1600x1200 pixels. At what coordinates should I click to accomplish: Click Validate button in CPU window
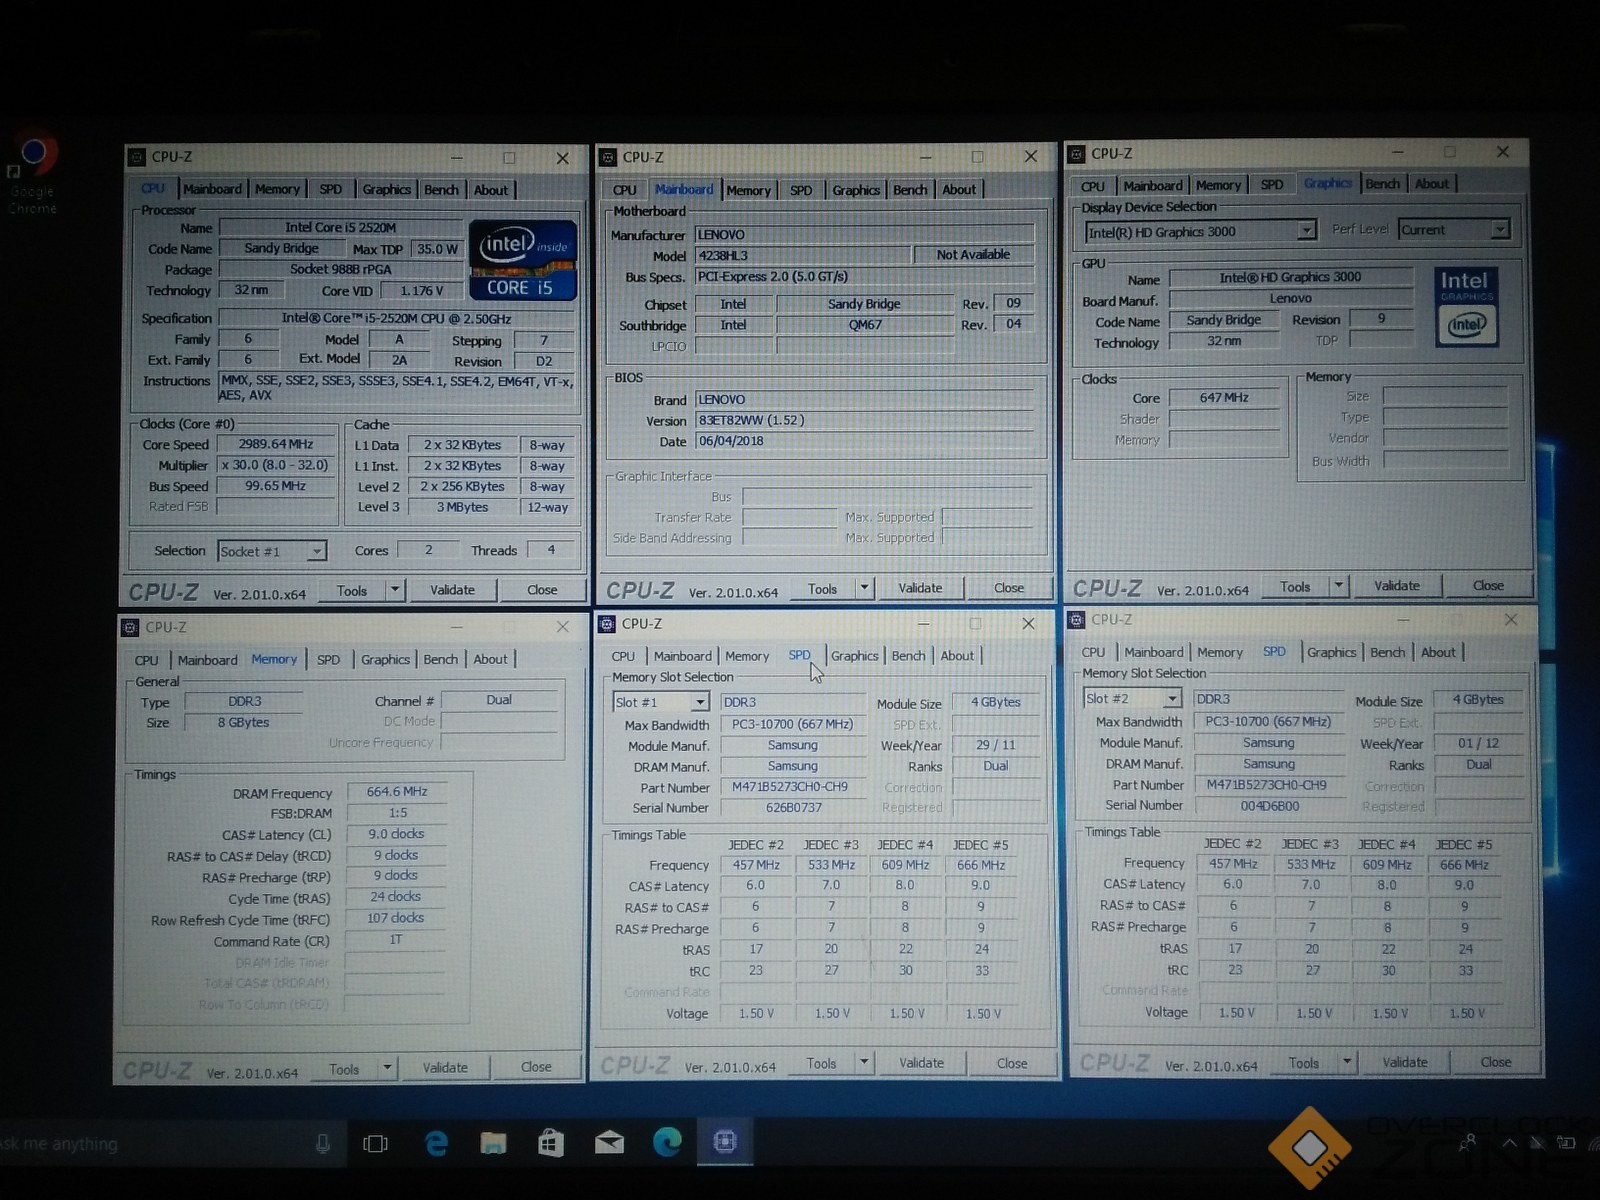coord(452,590)
